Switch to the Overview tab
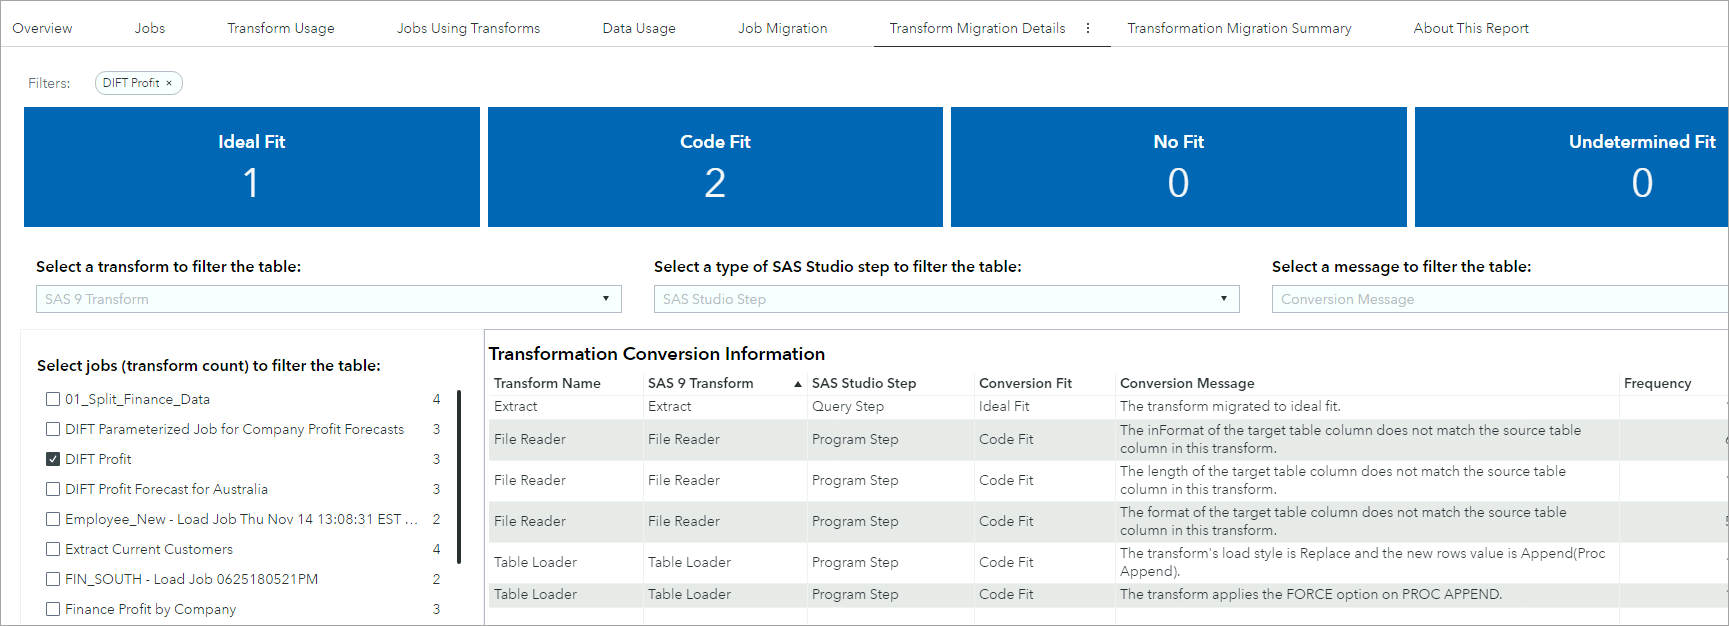Image resolution: width=1729 pixels, height=626 pixels. (x=42, y=28)
